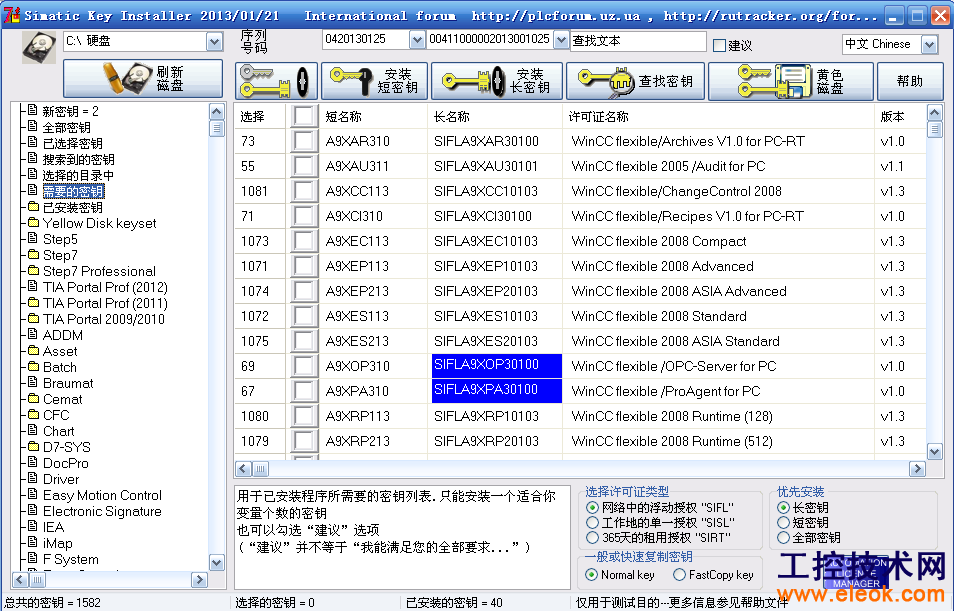
Task: Click the search text input field
Action: tap(638, 41)
